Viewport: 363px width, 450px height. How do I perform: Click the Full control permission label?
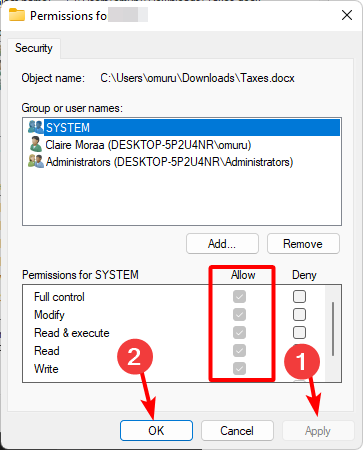(x=59, y=297)
